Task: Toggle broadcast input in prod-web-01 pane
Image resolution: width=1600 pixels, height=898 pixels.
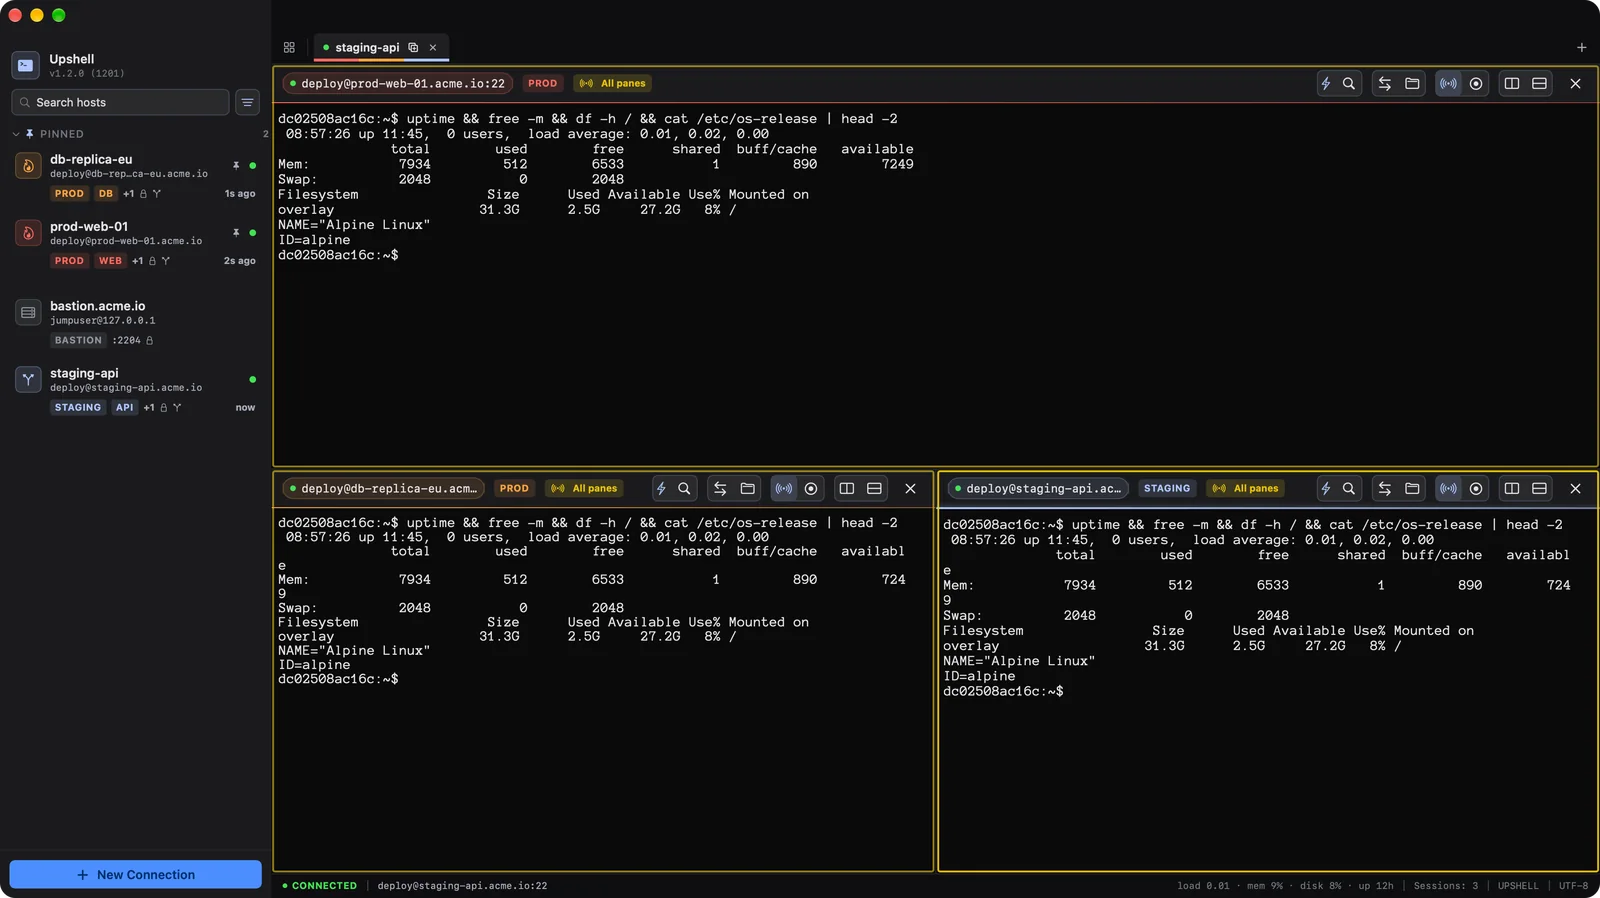Action: pos(1448,84)
